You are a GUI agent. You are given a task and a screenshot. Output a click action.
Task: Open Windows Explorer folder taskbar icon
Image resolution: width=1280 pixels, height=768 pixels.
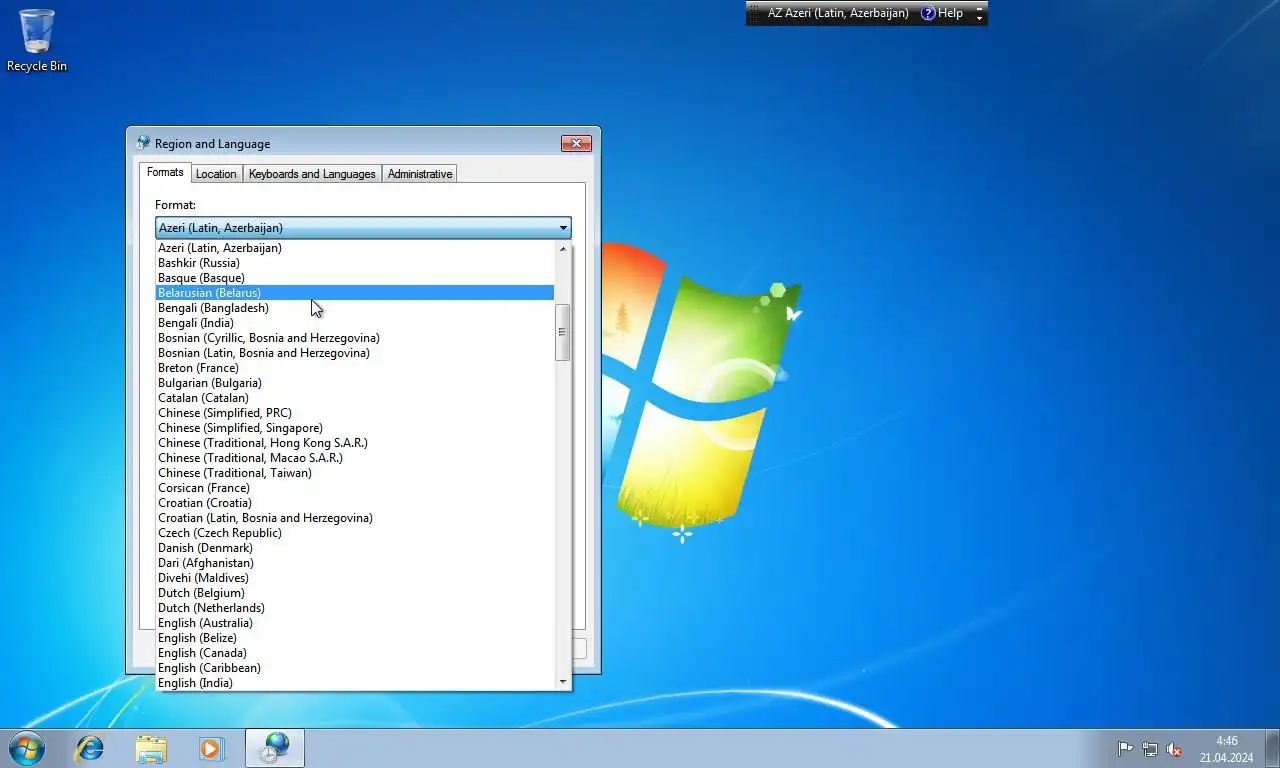151,748
